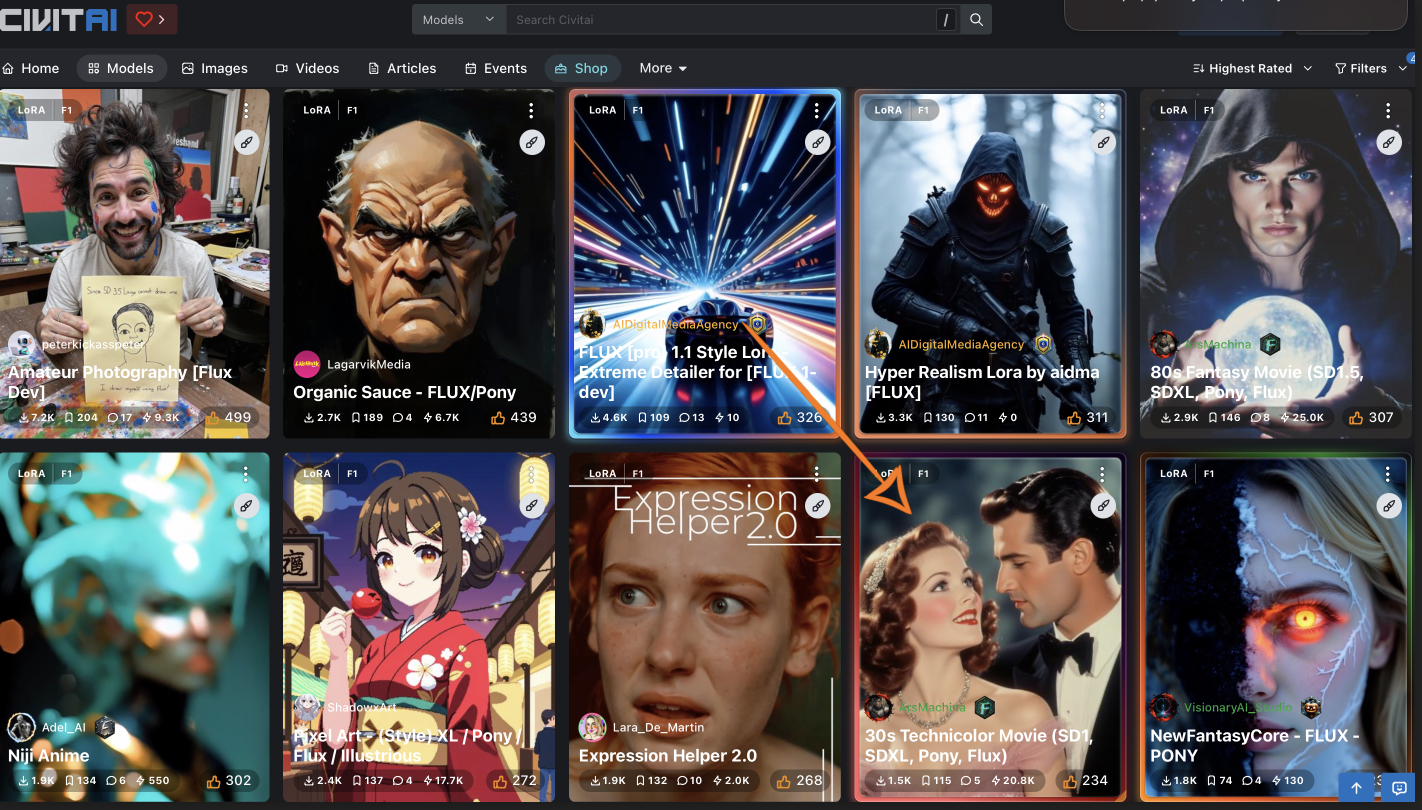Click link icon on Expression Helper card

click(x=818, y=505)
